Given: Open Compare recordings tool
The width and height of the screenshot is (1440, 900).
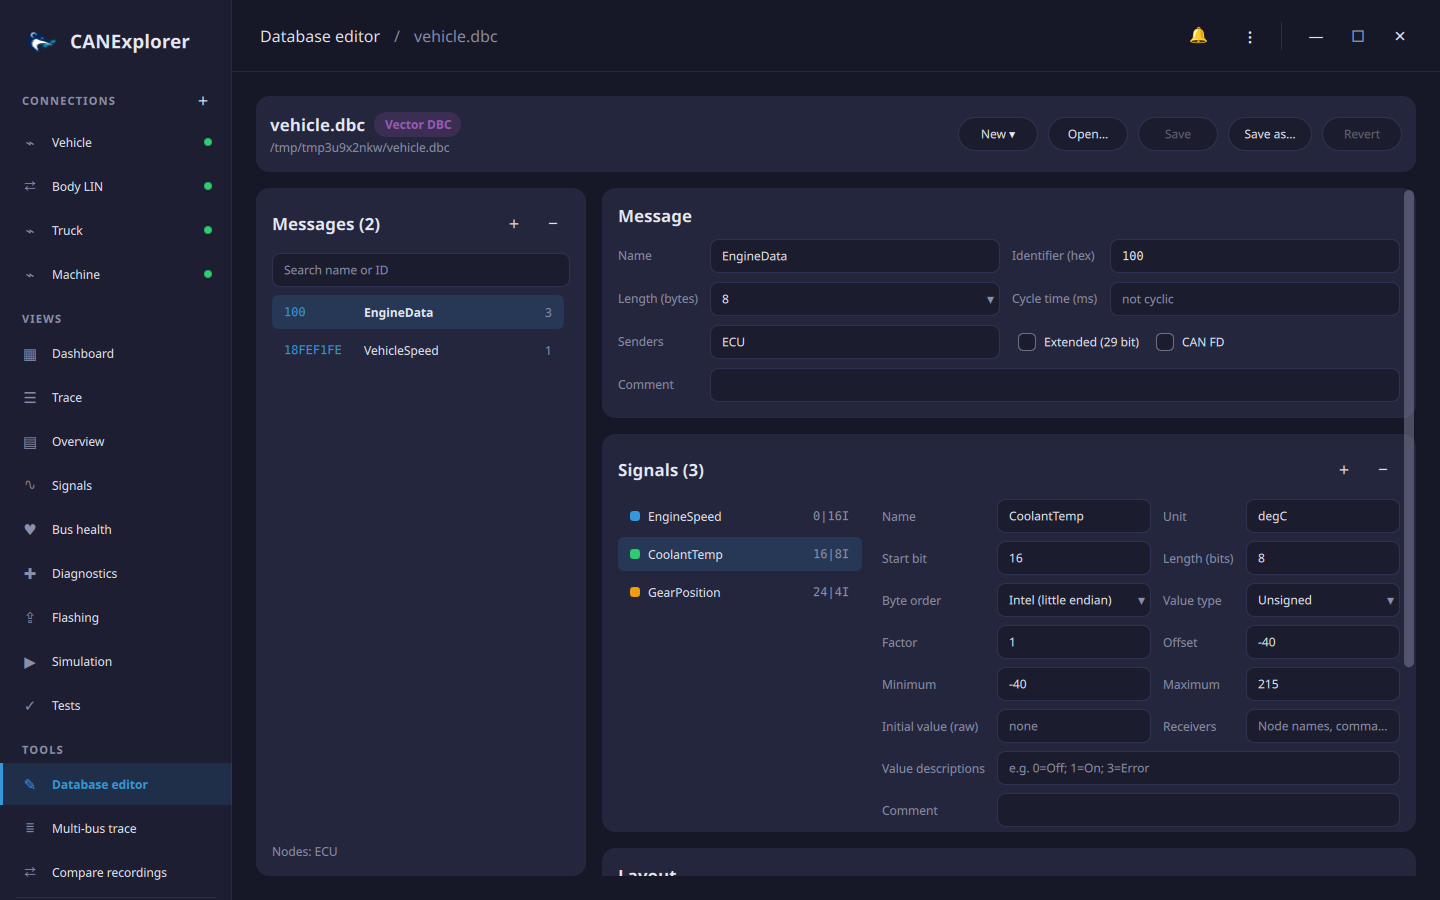Looking at the screenshot, I should [116, 873].
